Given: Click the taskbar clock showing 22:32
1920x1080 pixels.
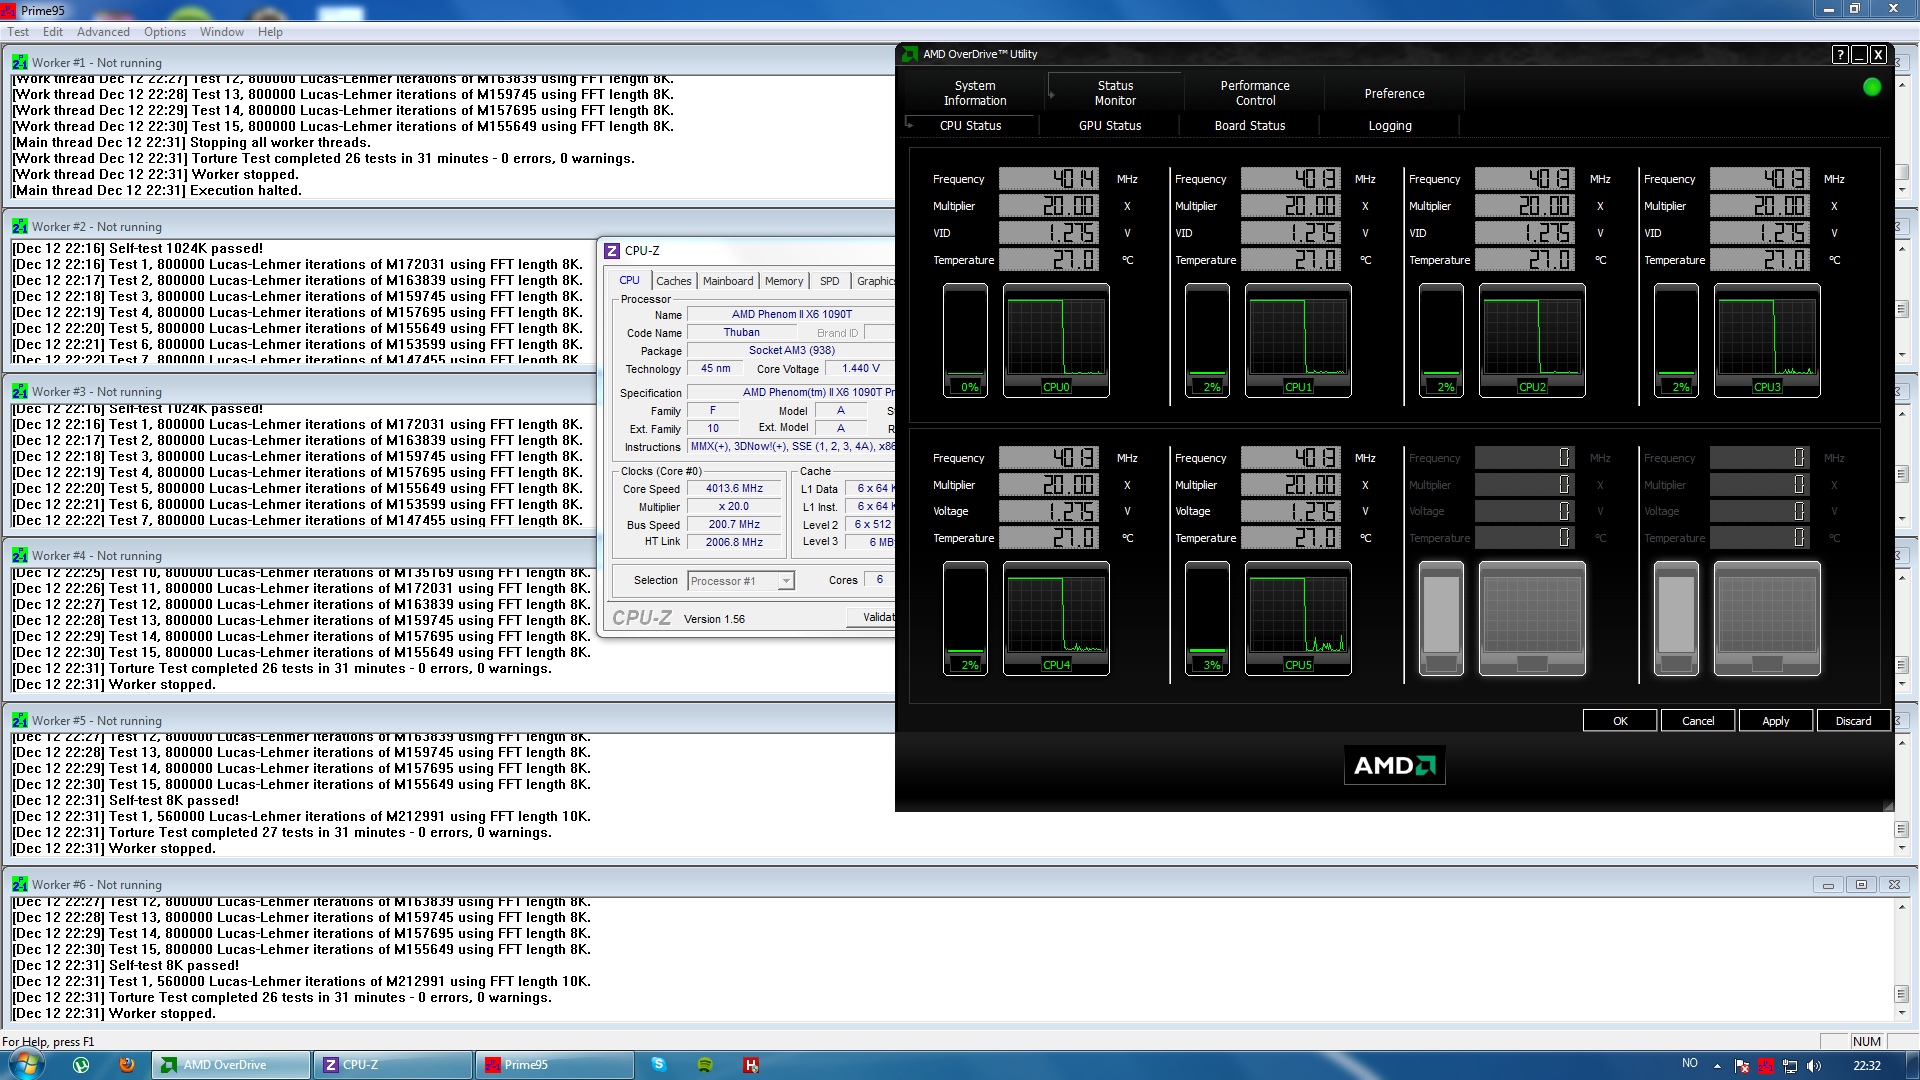Looking at the screenshot, I should click(x=1866, y=1066).
